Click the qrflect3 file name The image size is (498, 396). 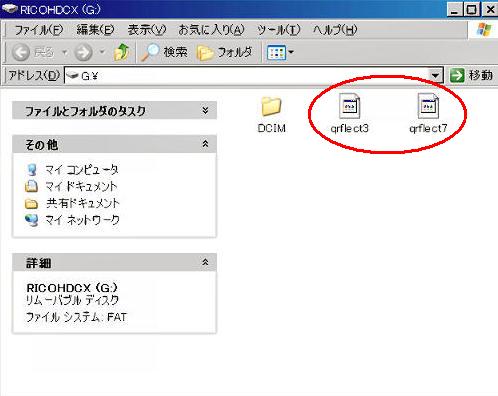click(x=349, y=128)
